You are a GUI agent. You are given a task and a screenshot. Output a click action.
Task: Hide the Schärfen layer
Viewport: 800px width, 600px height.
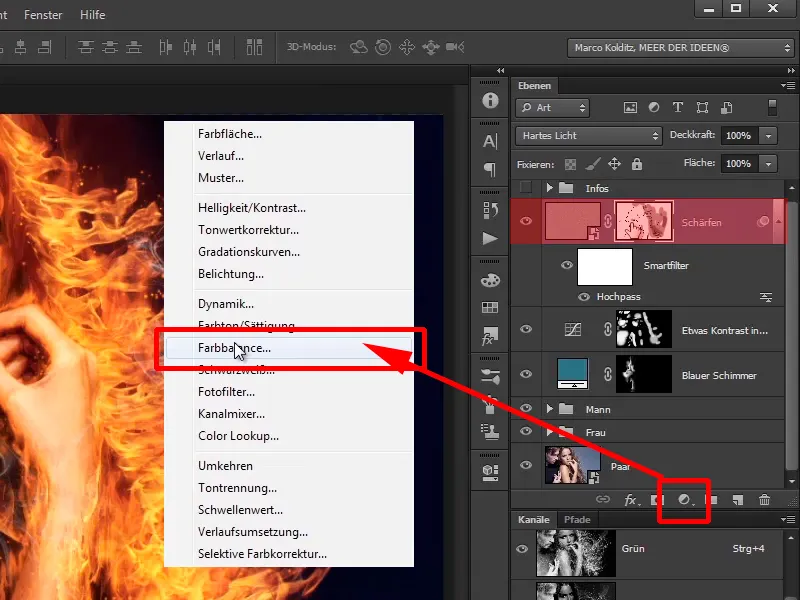[x=526, y=221]
